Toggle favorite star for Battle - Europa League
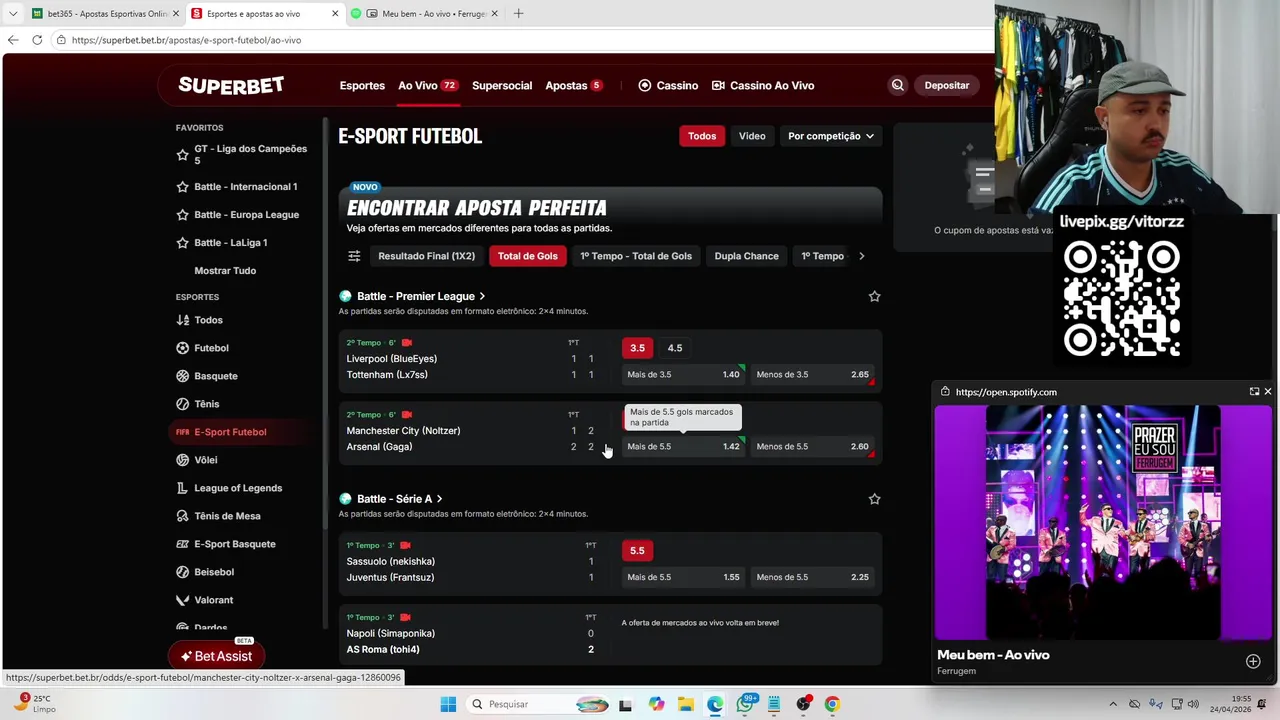 (x=182, y=215)
